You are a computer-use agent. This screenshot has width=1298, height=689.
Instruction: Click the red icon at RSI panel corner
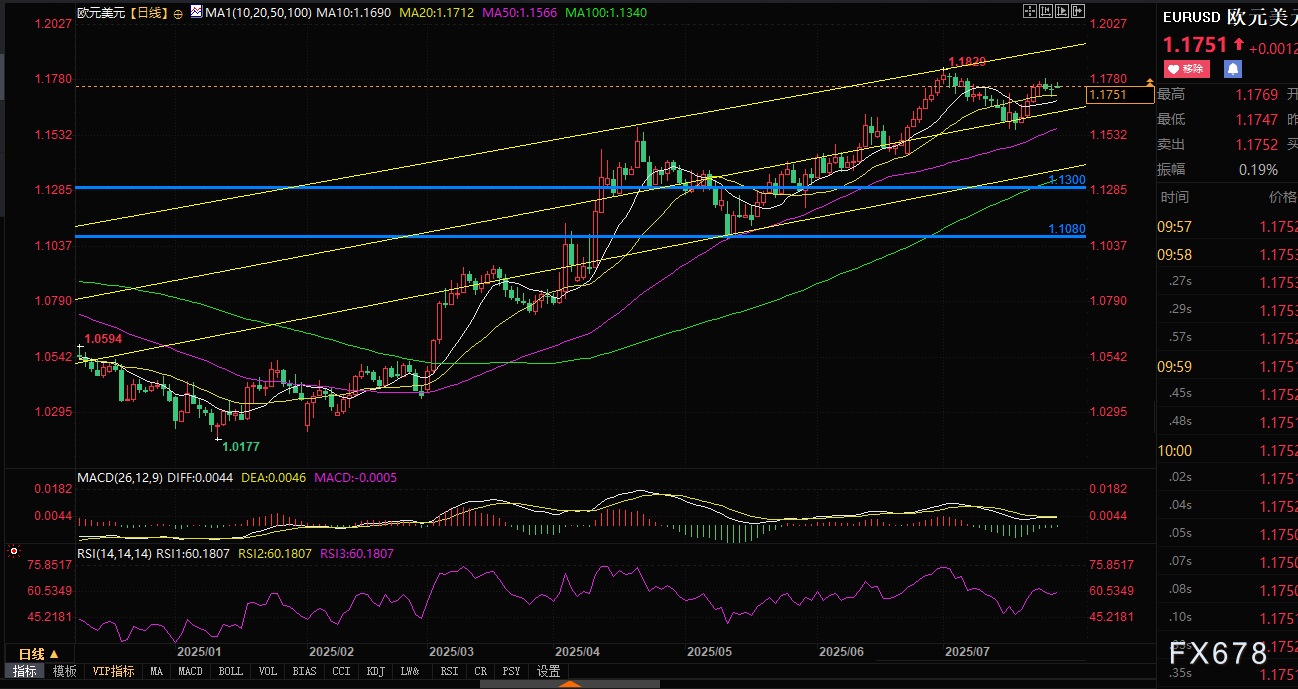pyautogui.click(x=13, y=551)
